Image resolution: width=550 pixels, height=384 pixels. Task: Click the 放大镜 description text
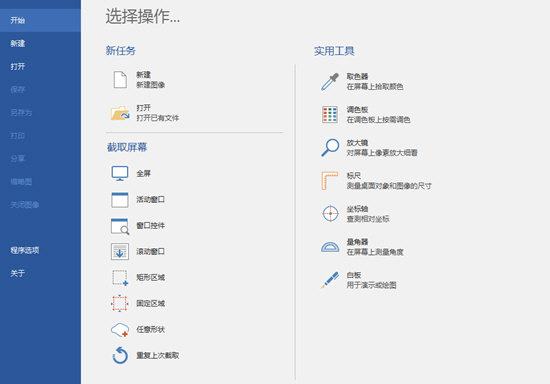382,153
